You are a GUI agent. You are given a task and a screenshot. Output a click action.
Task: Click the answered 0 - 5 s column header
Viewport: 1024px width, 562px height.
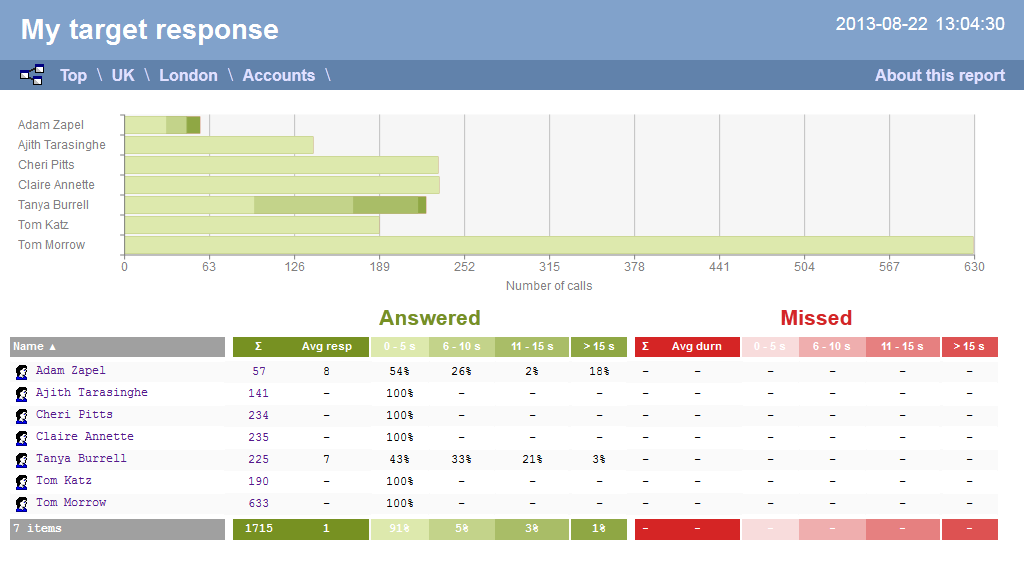click(x=399, y=347)
